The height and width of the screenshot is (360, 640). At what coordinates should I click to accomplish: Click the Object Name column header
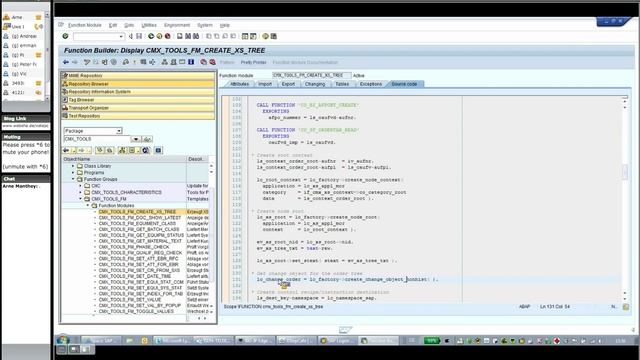pyautogui.click(x=124, y=159)
